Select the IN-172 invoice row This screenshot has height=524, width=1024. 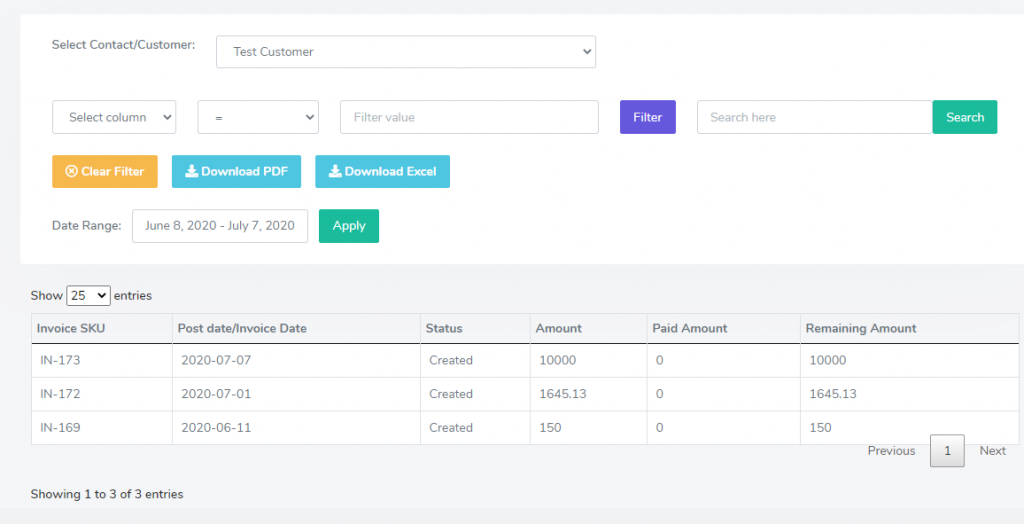point(525,394)
